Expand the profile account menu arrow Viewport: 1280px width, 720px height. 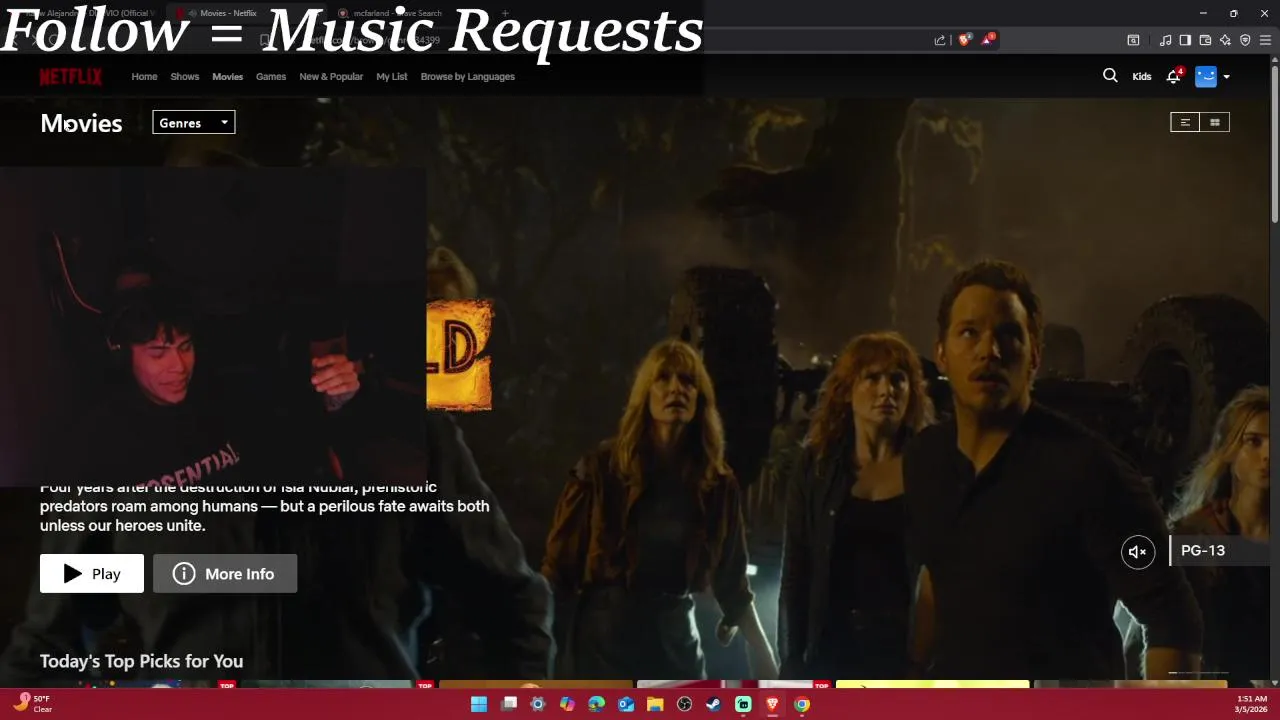(1226, 77)
